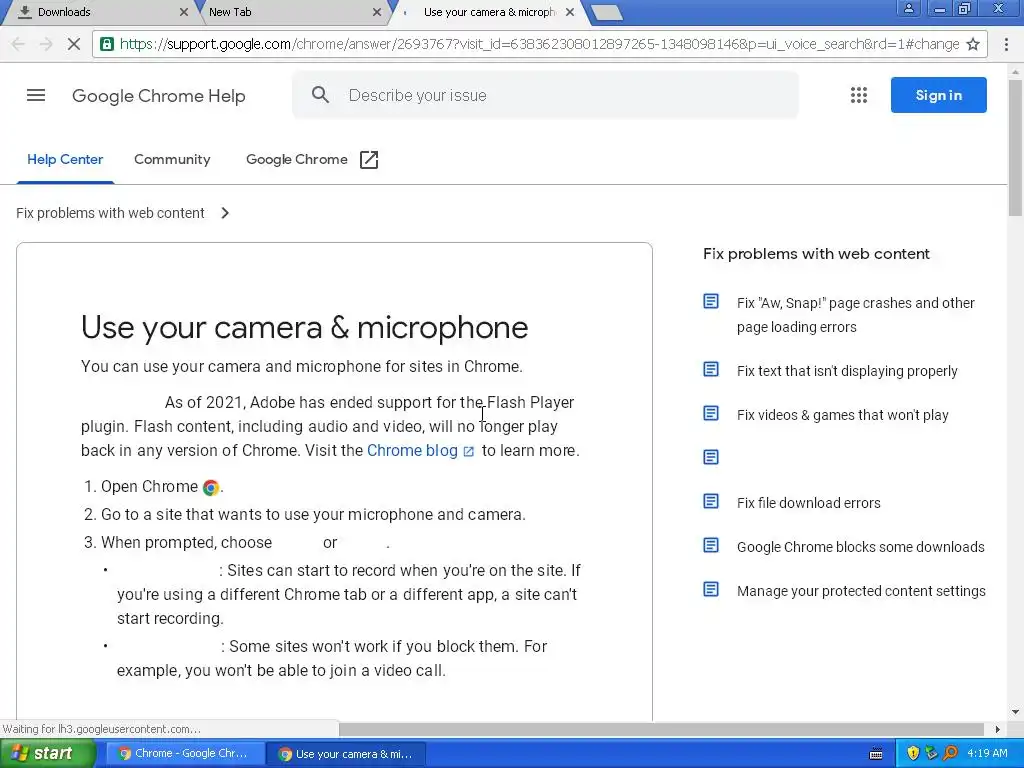Screen dimensions: 1024x768
Task: Click article icon for Fix file download errors
Action: tap(711, 501)
